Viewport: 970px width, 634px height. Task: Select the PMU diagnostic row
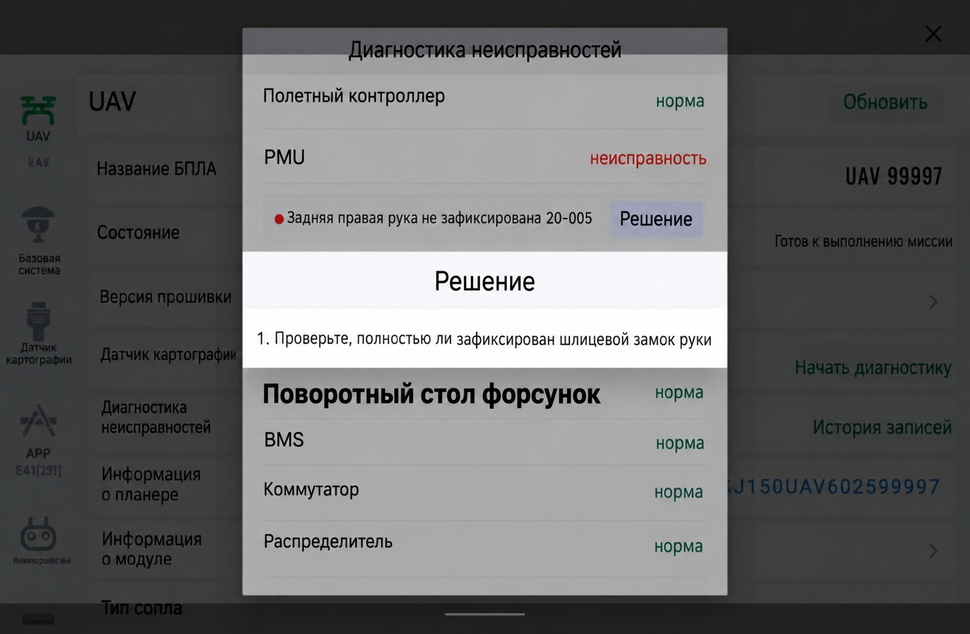point(484,157)
